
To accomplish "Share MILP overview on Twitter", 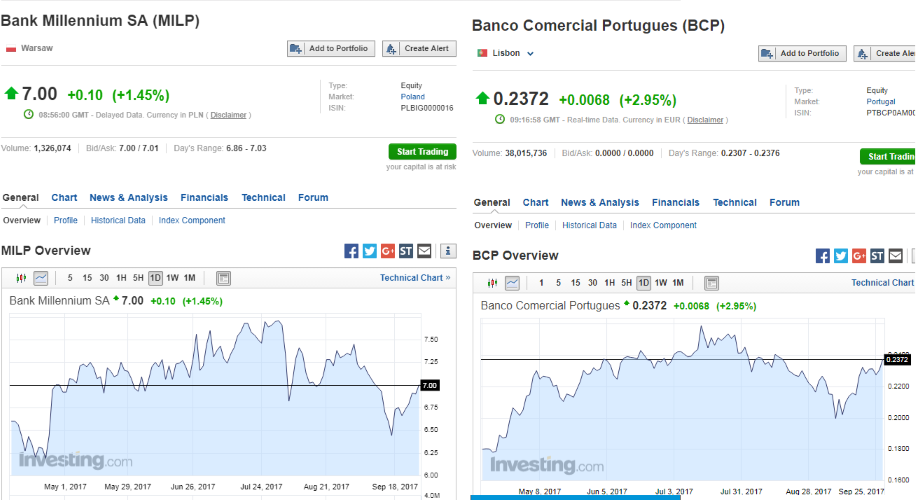I will 370,251.
